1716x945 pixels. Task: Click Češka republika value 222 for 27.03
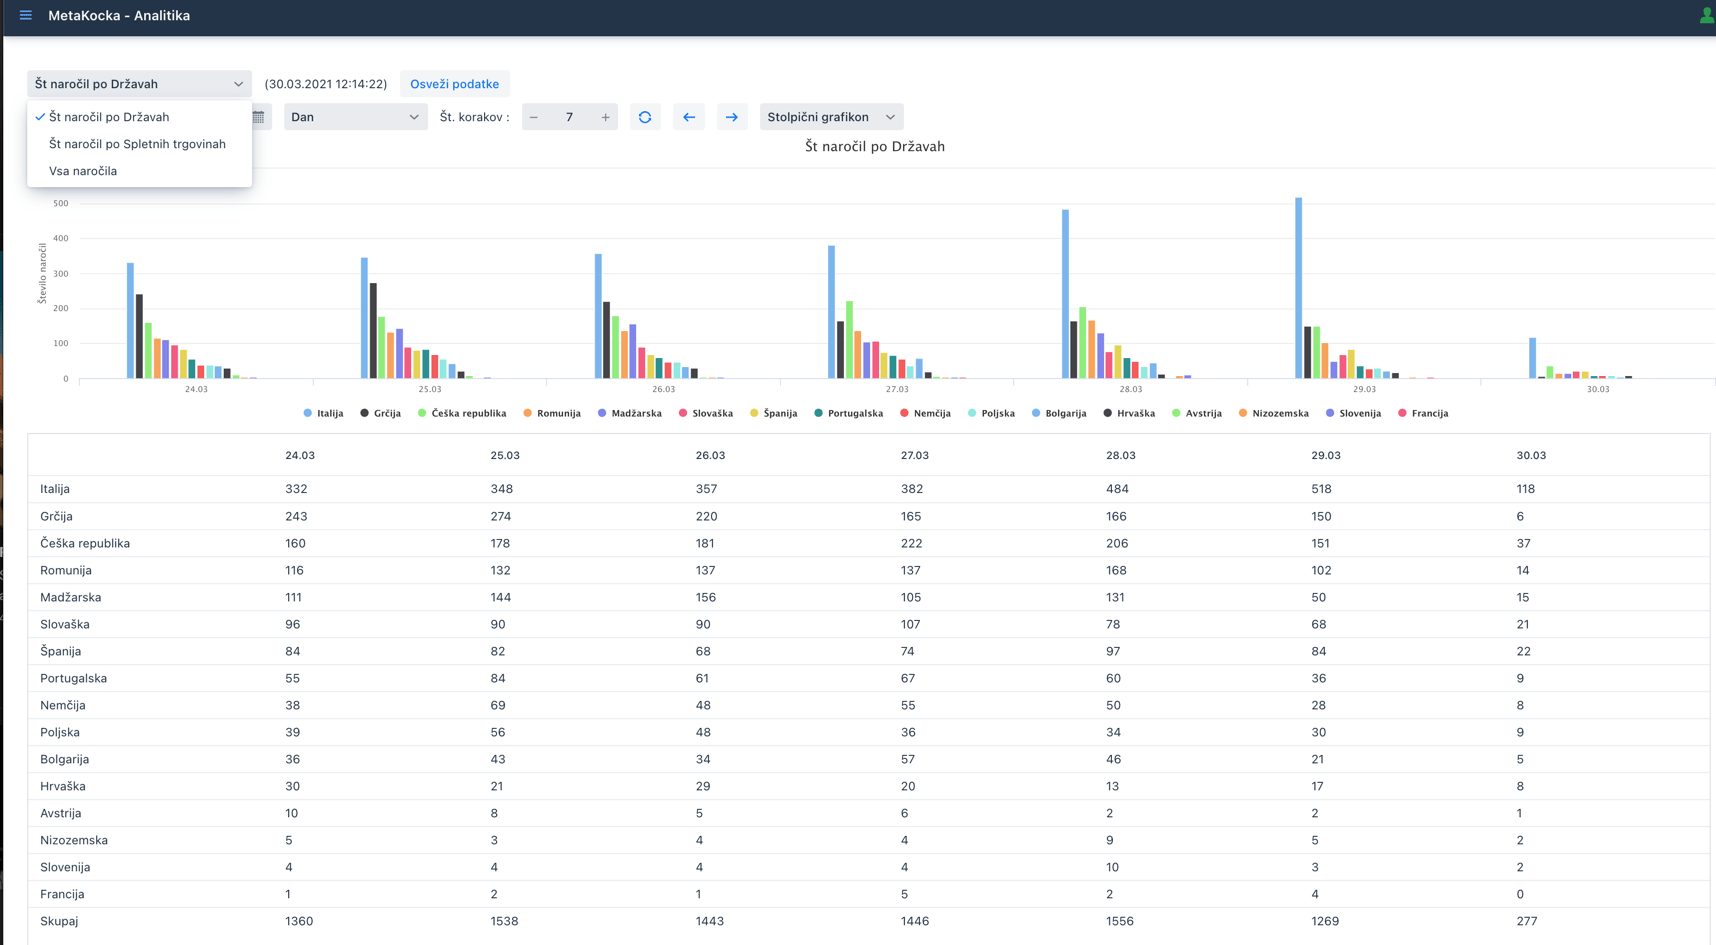pos(912,543)
